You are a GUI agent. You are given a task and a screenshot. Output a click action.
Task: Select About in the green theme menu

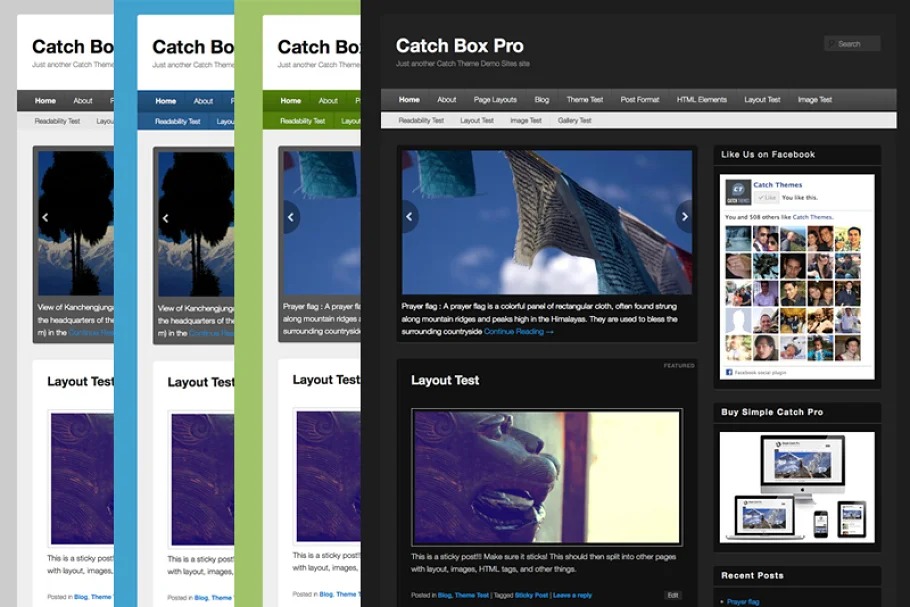[x=328, y=101]
